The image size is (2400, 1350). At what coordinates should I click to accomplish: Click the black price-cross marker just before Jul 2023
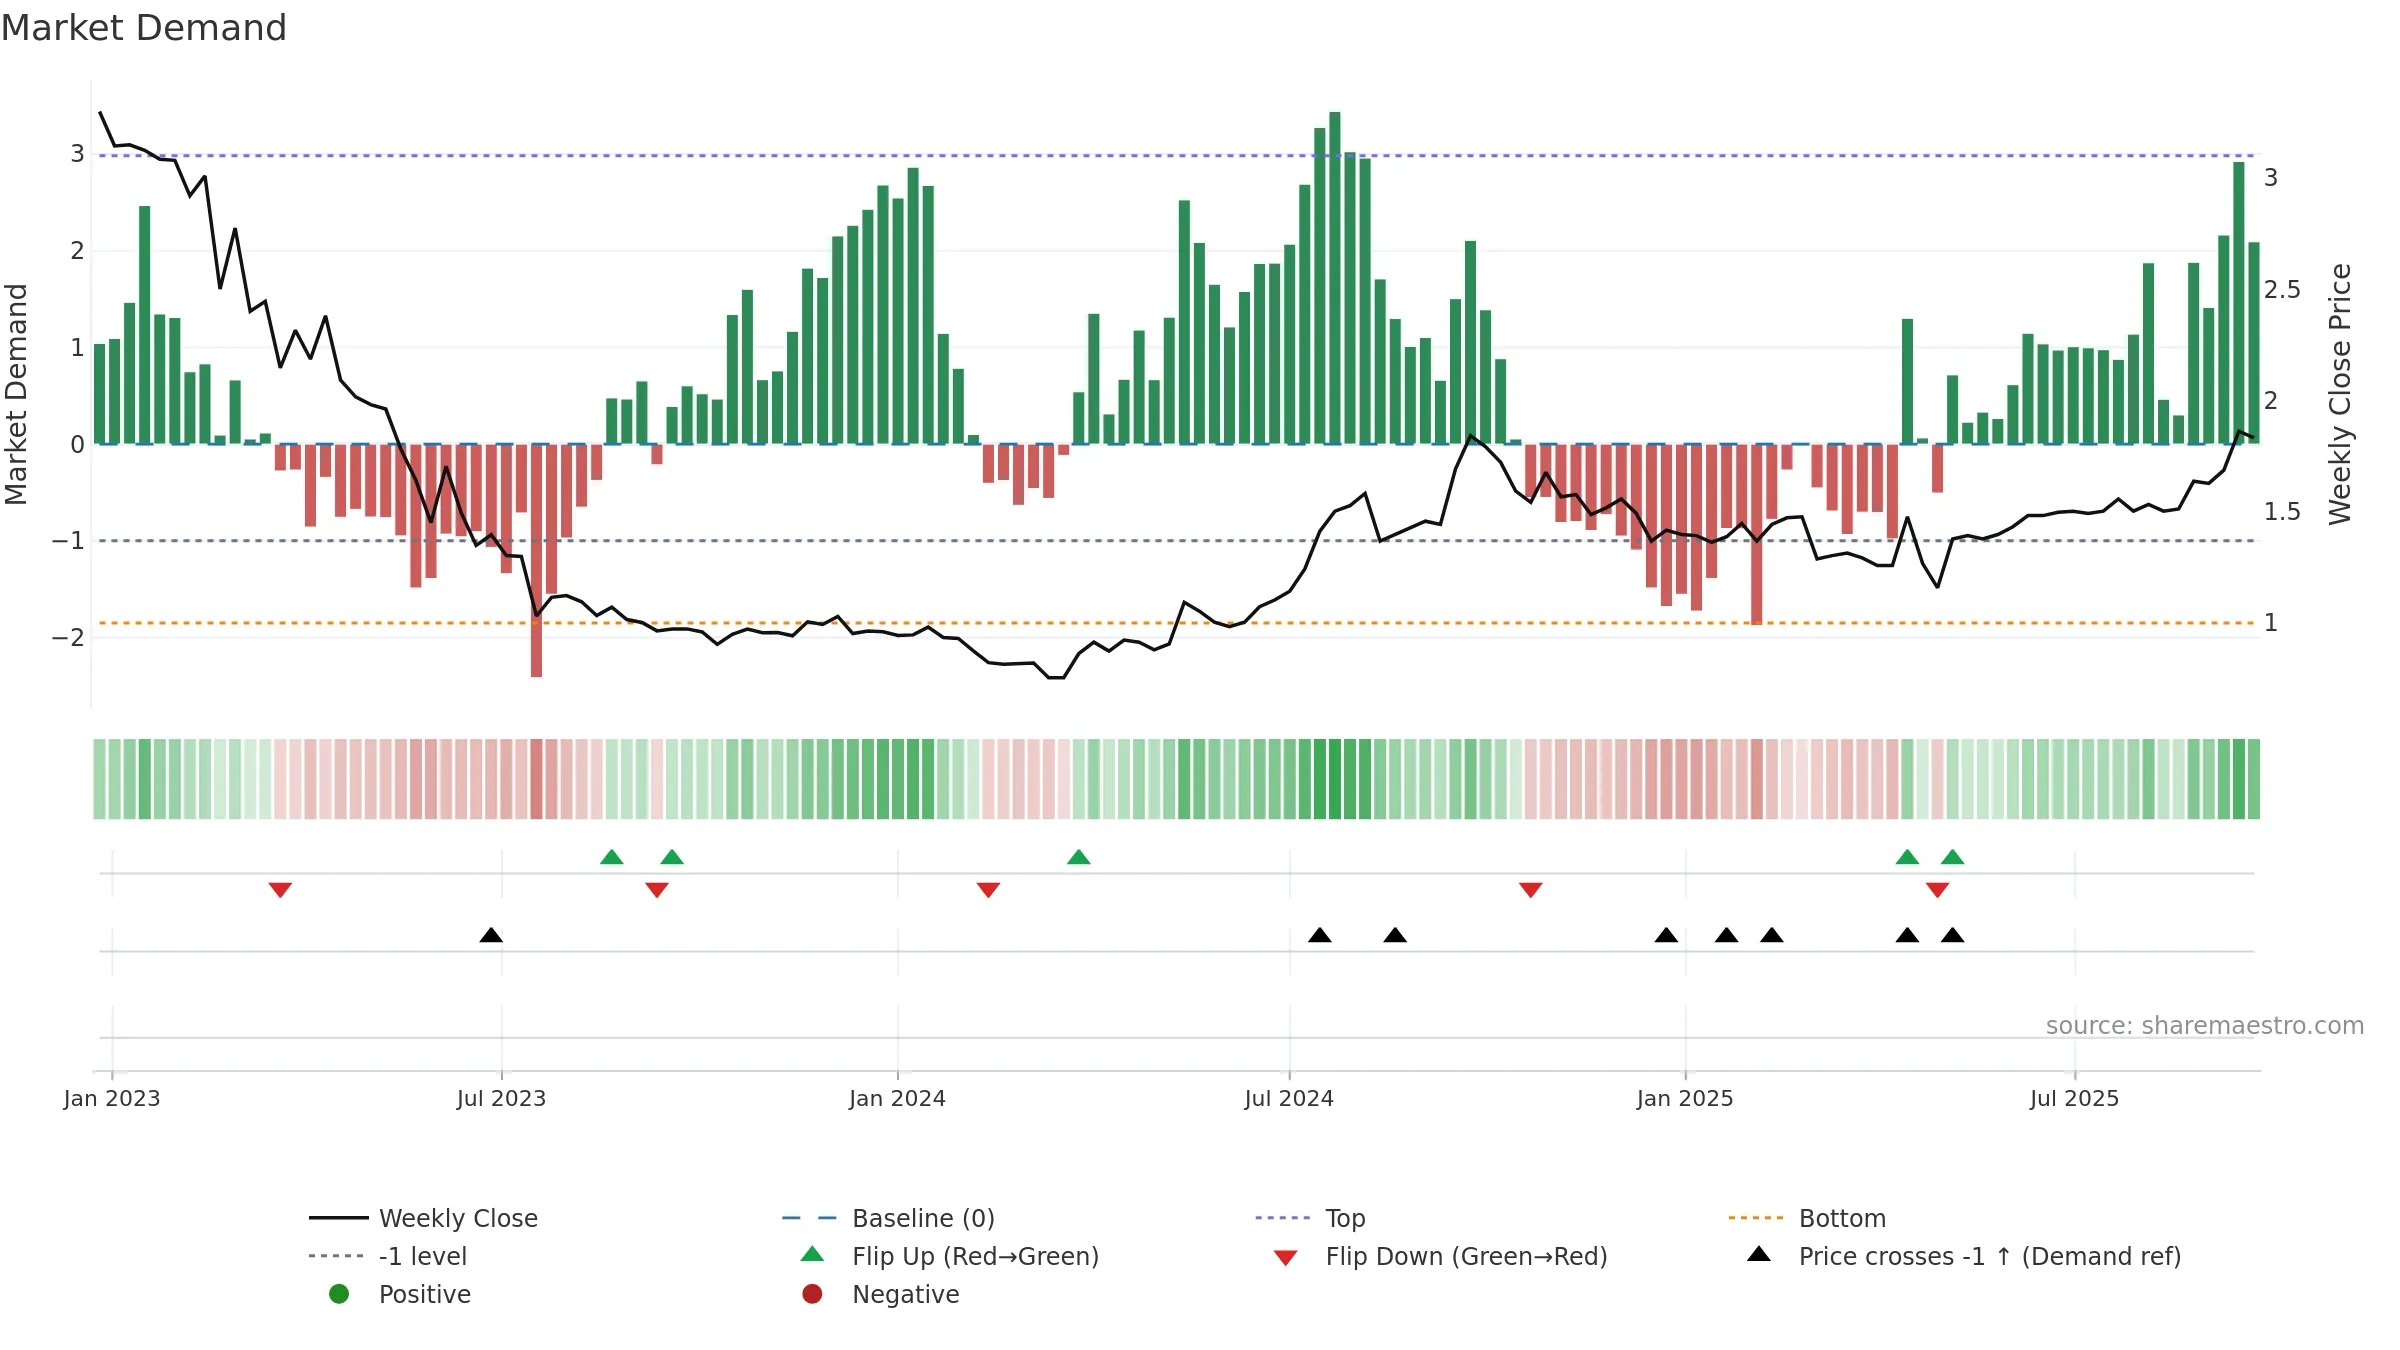click(491, 935)
